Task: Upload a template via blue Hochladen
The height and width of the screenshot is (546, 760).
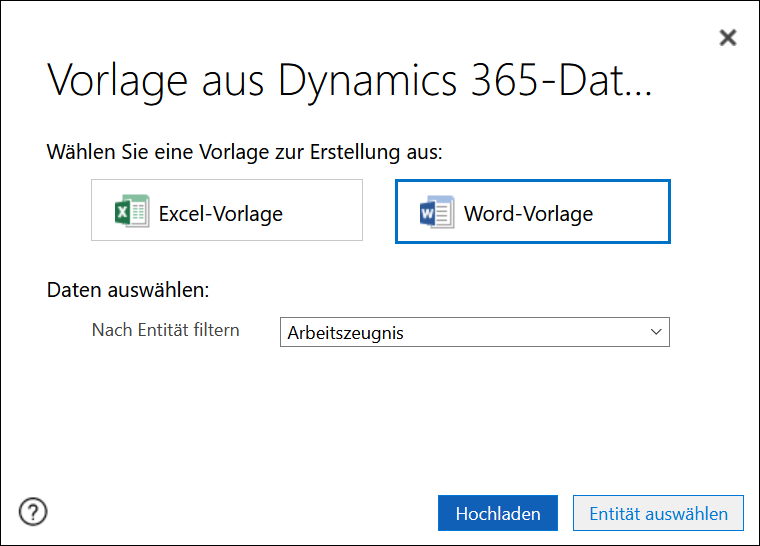Action: click(498, 513)
